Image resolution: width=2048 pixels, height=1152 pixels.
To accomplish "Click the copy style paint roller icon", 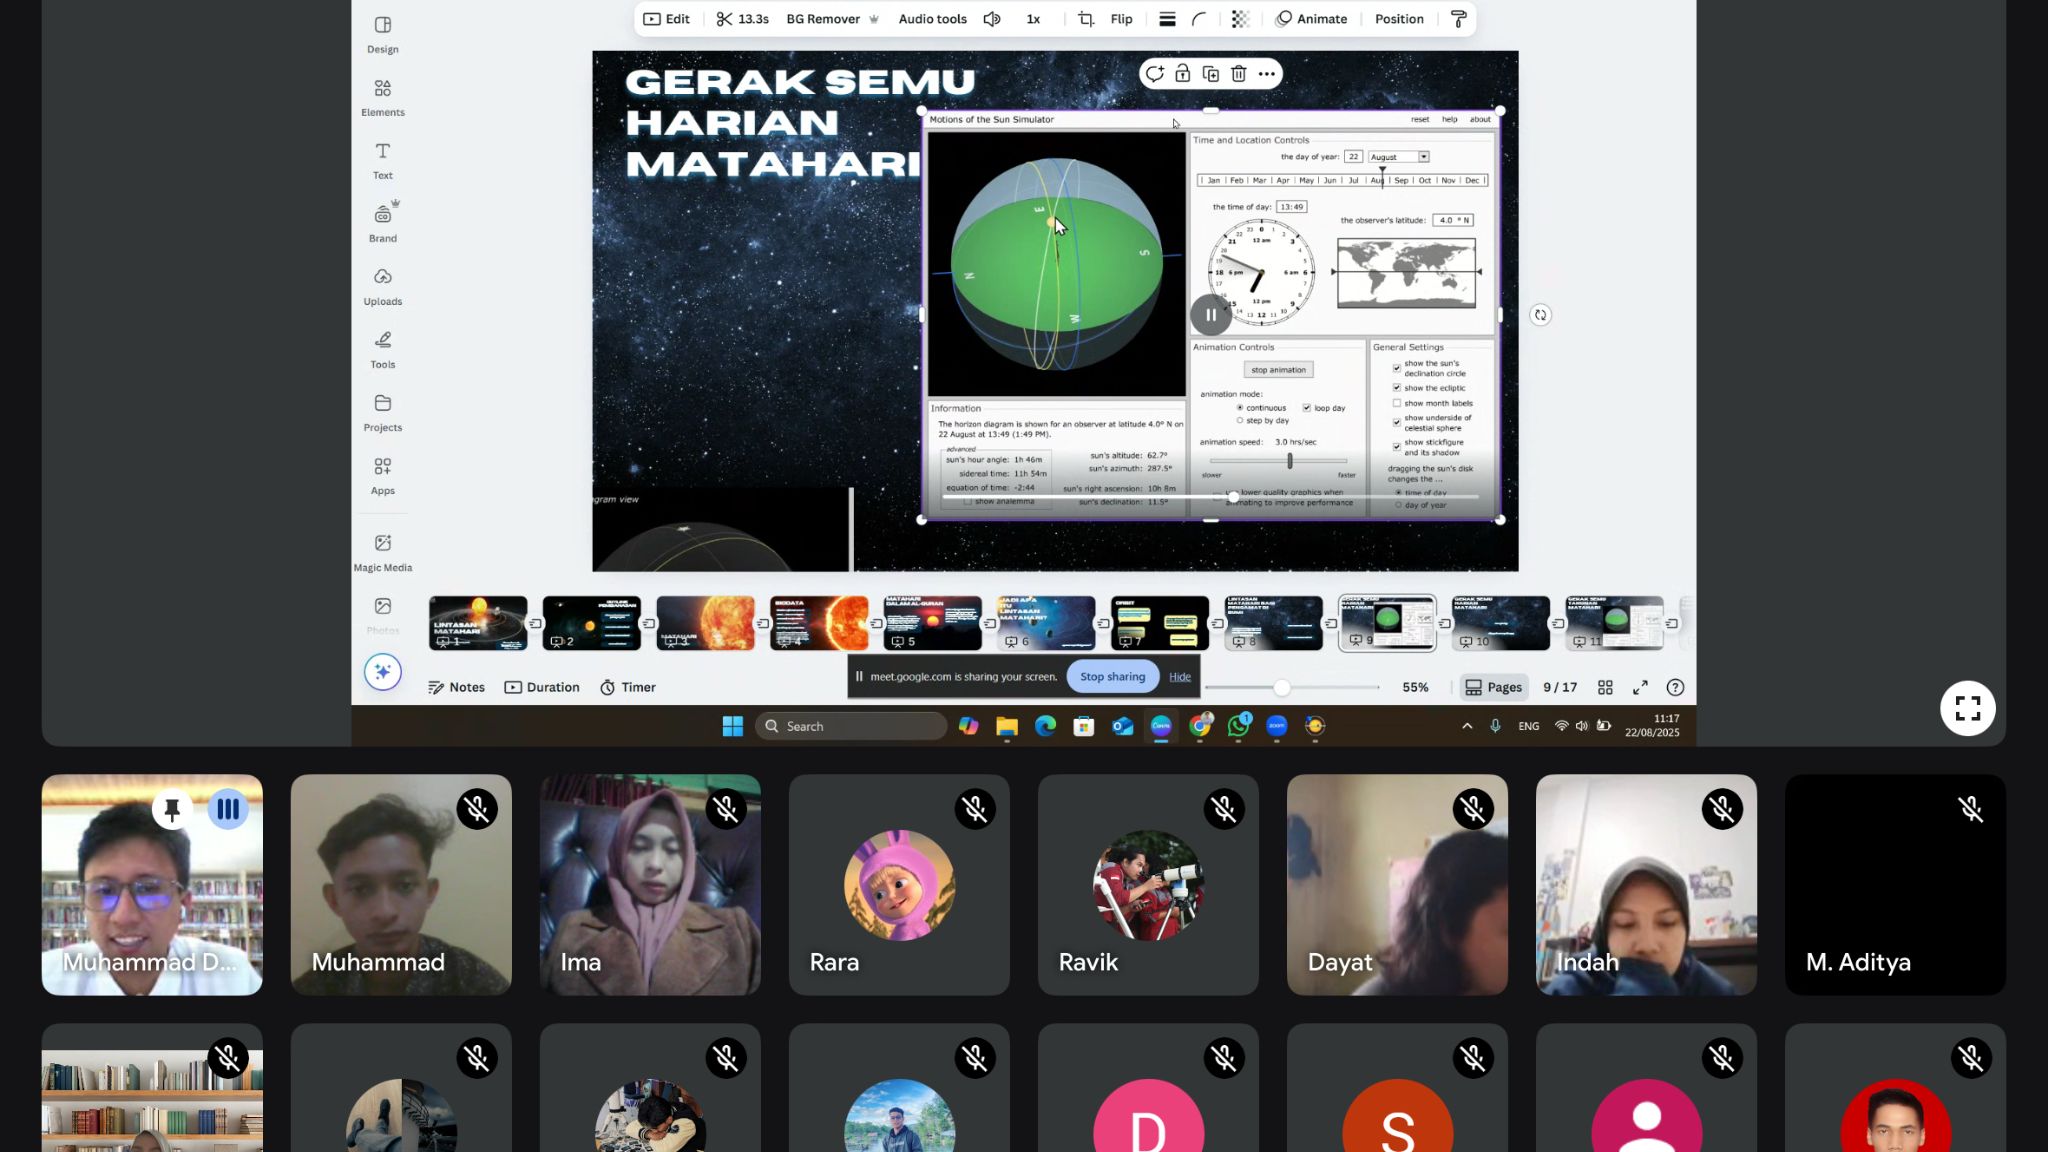I will tap(1458, 19).
